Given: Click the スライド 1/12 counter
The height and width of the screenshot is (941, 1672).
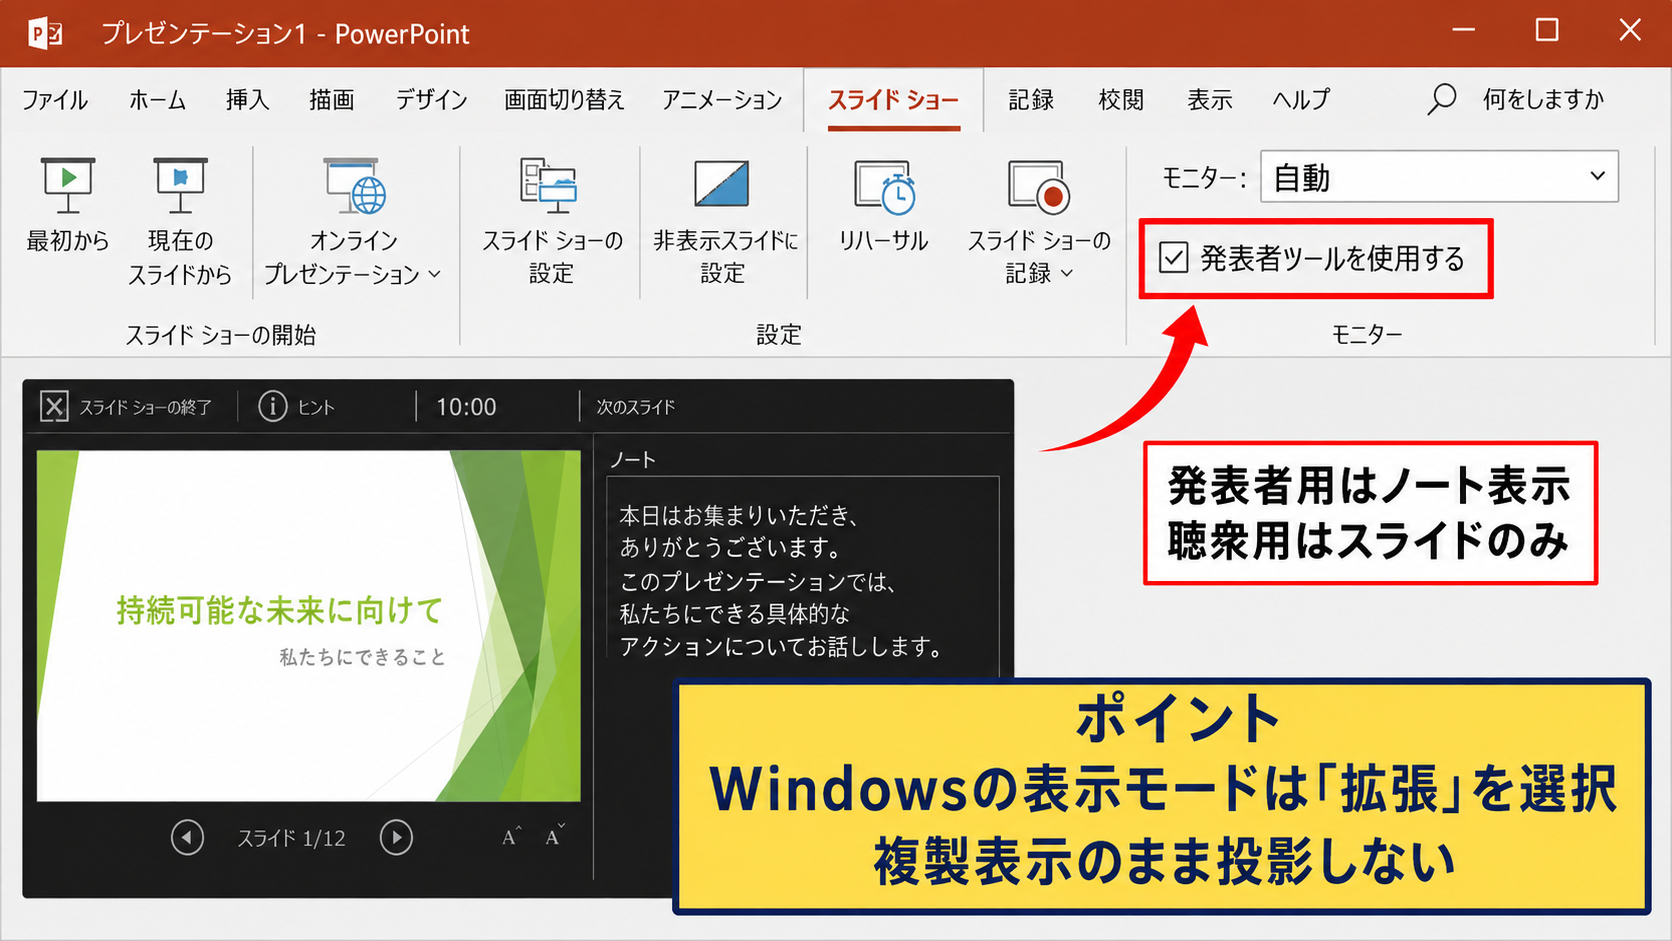Looking at the screenshot, I should tap(291, 838).
